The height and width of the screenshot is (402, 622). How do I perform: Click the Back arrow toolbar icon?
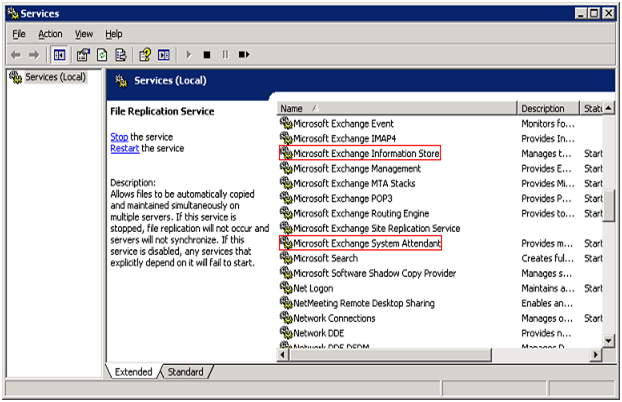coord(15,55)
